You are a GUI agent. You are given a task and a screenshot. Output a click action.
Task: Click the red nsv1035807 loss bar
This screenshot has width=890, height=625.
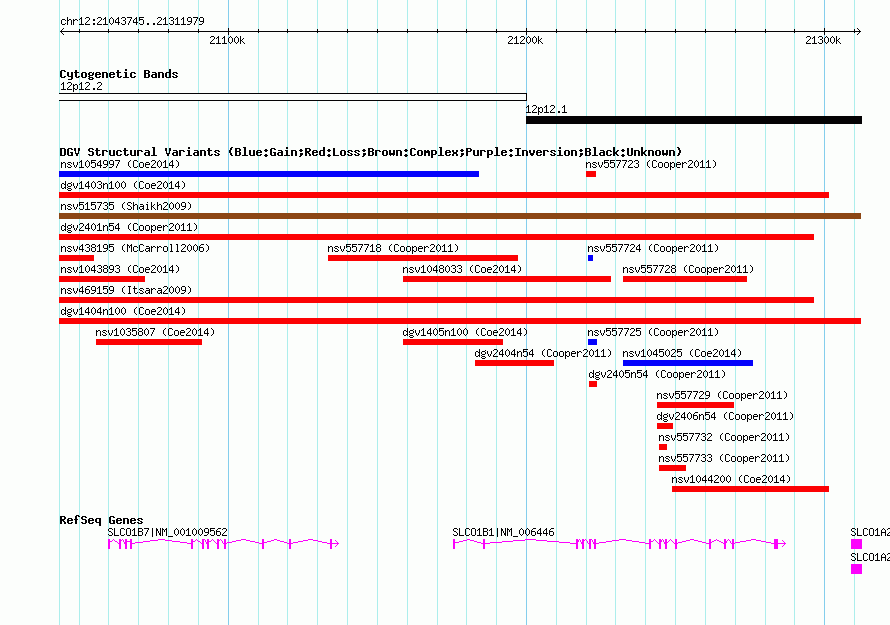point(149,342)
